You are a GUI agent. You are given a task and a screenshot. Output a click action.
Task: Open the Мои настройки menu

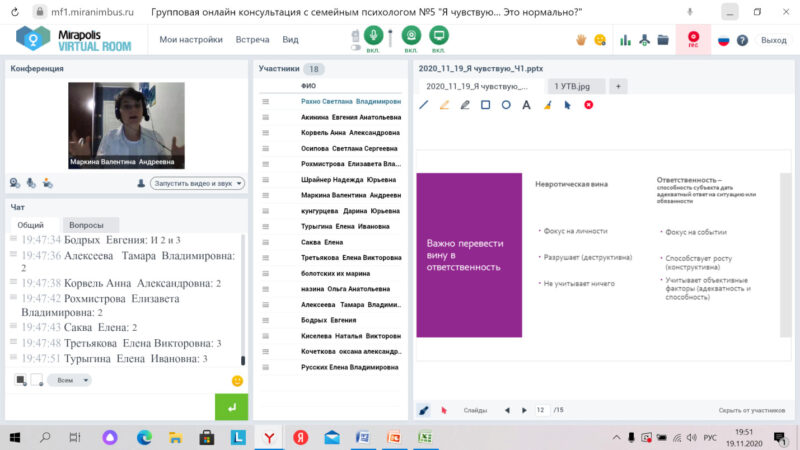tap(191, 39)
